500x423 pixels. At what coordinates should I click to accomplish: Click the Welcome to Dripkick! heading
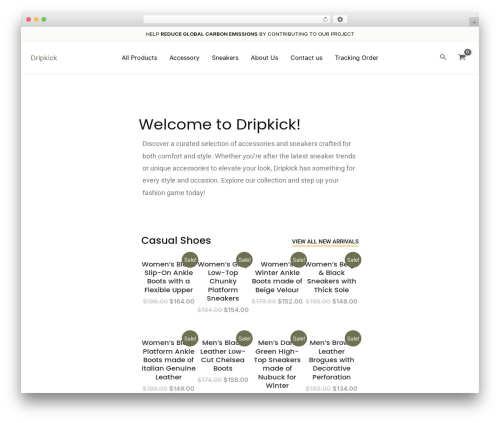click(x=220, y=125)
